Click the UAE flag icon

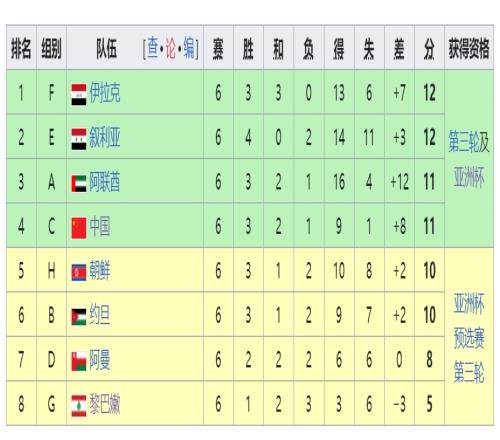click(x=79, y=184)
